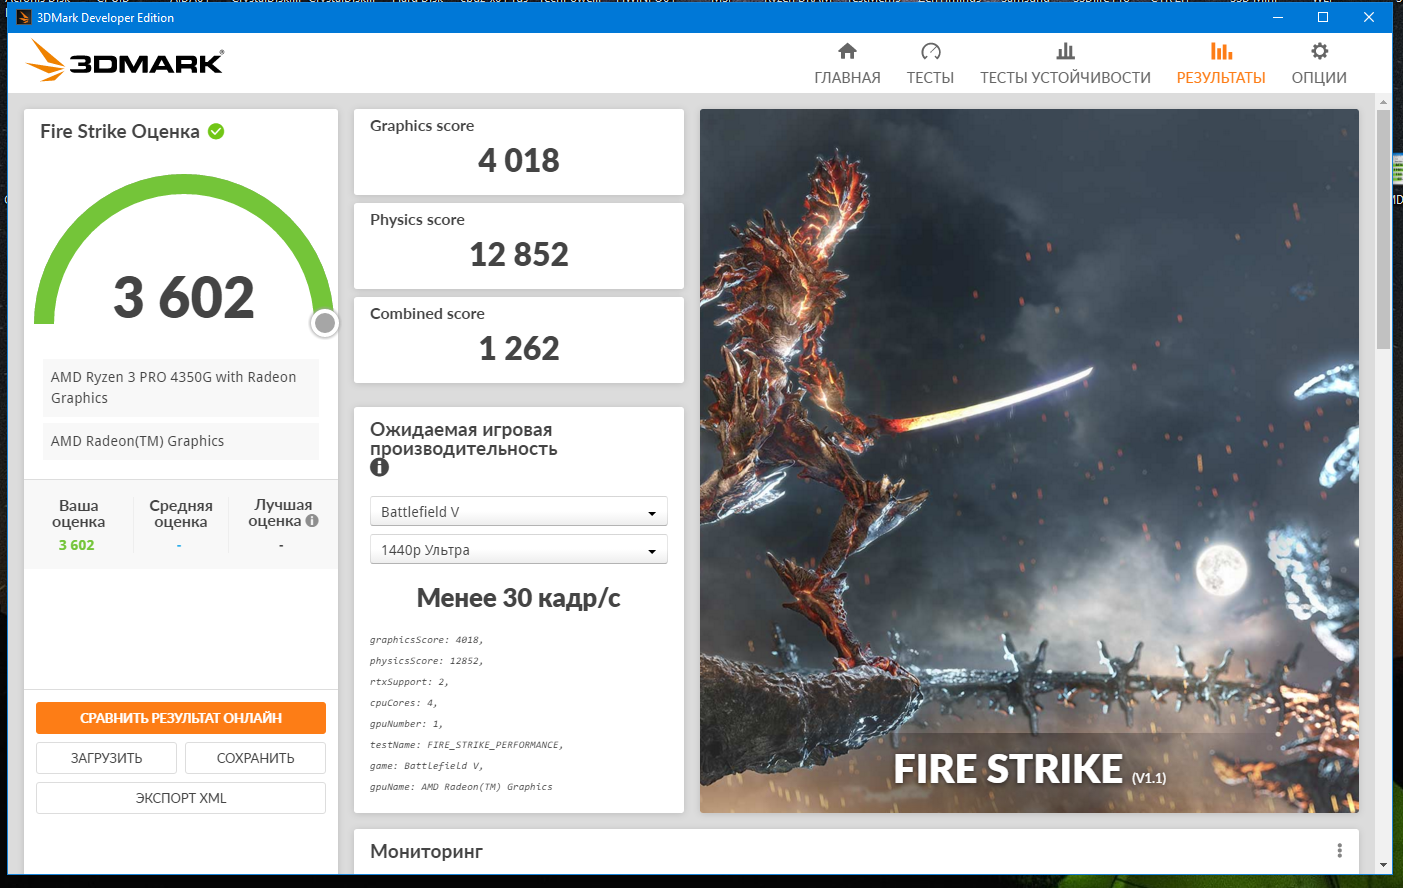Click the gpuName: AMD Radeon(TM) Graphics line
Viewport: 1403px width, 888px height.
click(461, 787)
